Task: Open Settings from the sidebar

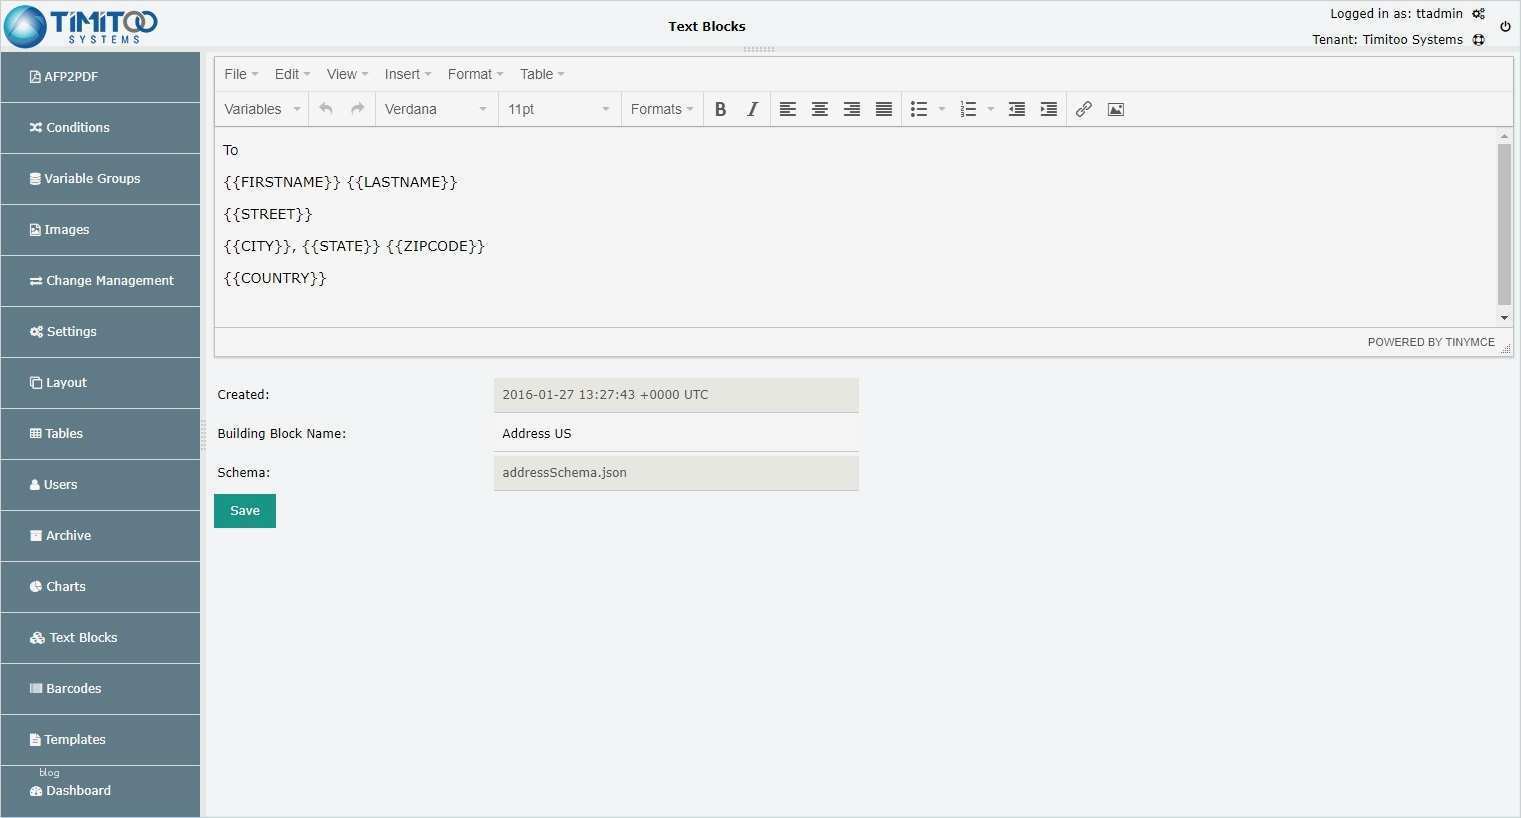Action: point(100,332)
